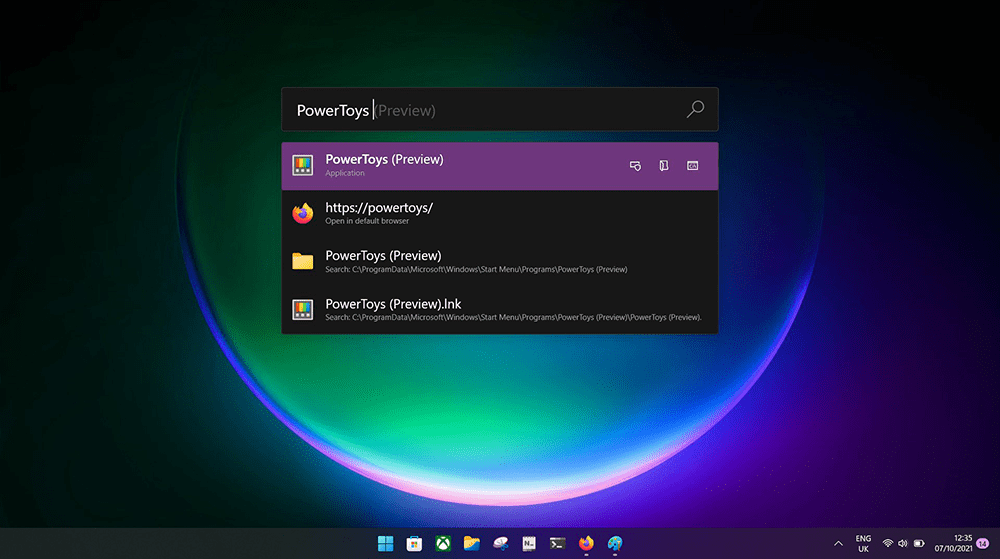
Task: Open the Terminal app from the taskbar
Action: (x=557, y=543)
